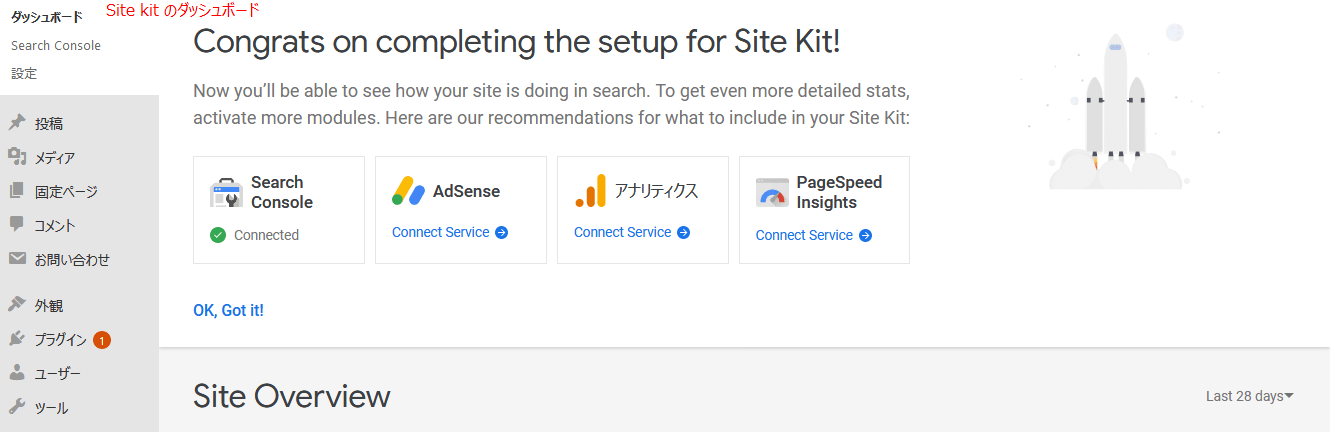Image resolution: width=1330 pixels, height=432 pixels.
Task: Connect the アナリティクス service
Action: [x=632, y=232]
